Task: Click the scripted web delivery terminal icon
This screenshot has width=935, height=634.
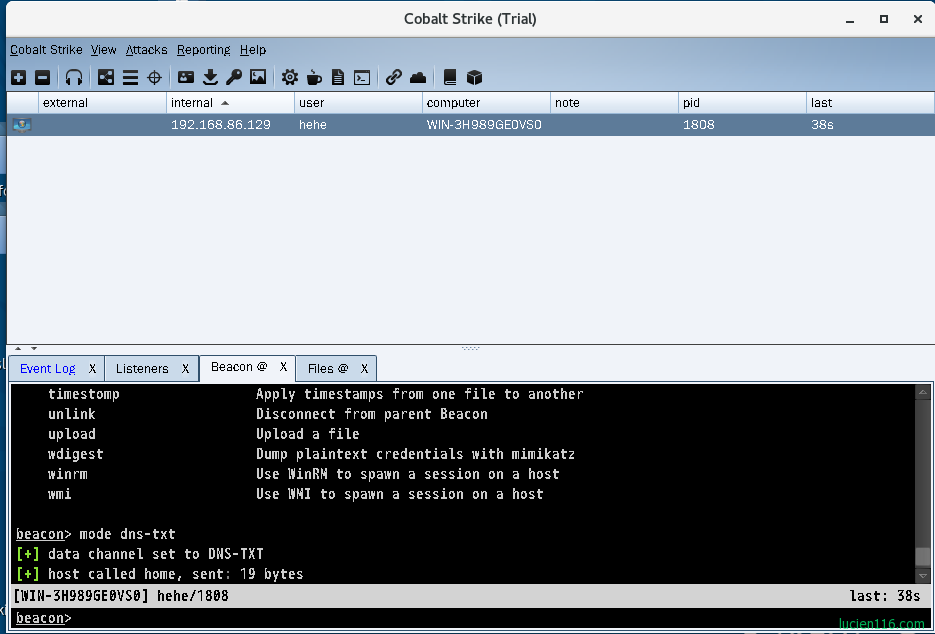Action: 362,78
